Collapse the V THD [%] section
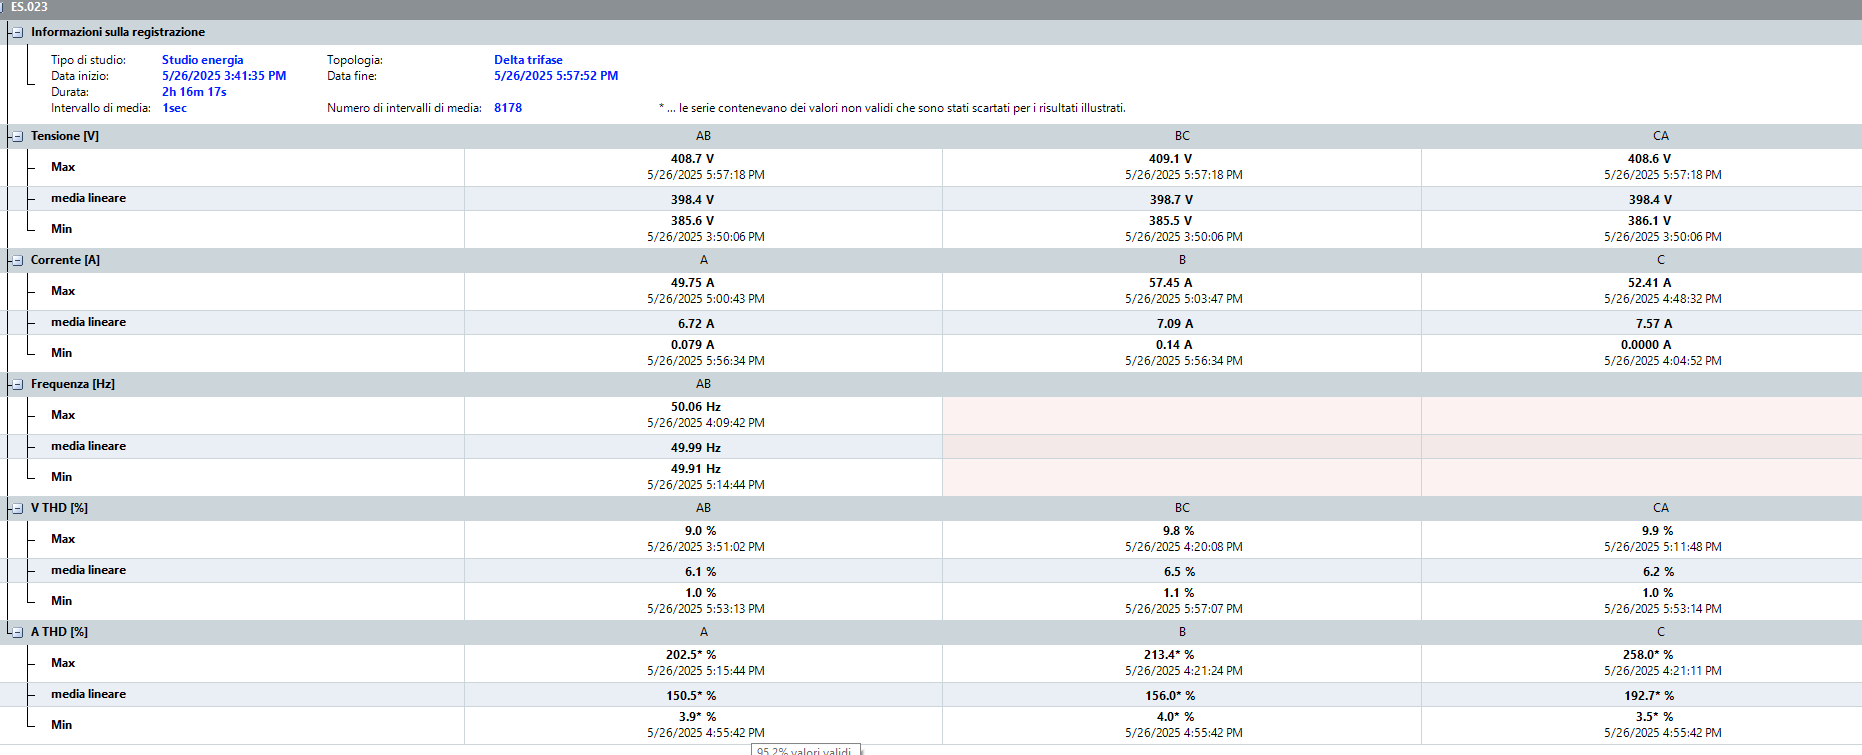Image resolution: width=1862 pixels, height=755 pixels. (x=17, y=508)
